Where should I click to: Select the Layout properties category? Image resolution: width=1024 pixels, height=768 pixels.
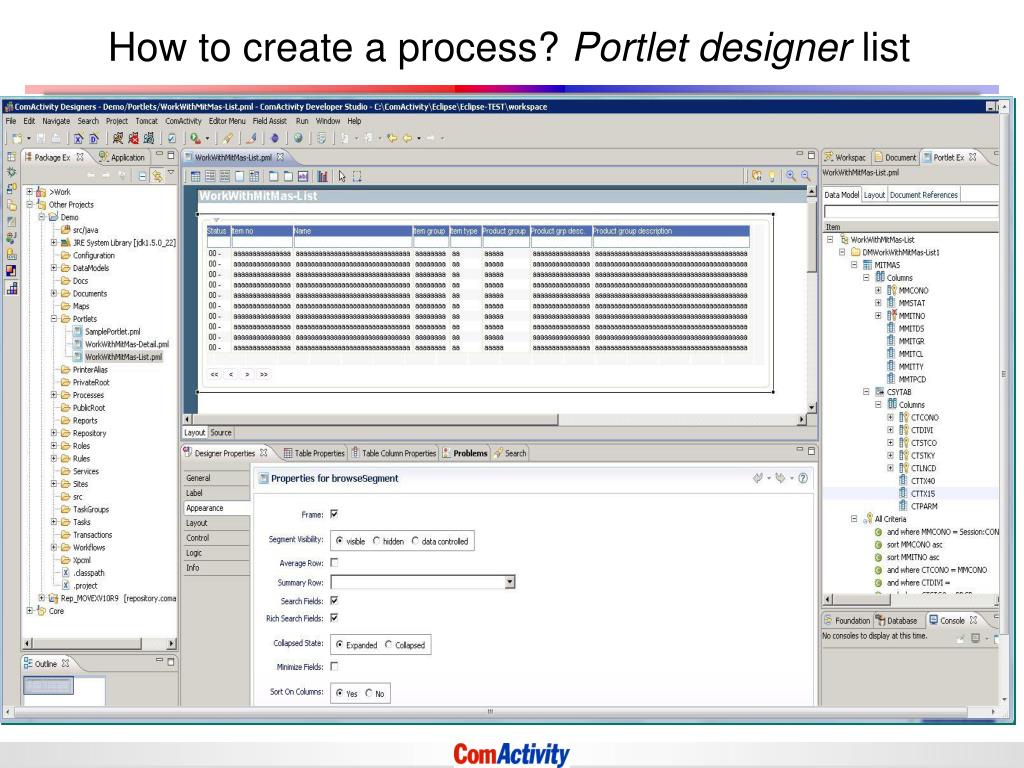tap(197, 523)
